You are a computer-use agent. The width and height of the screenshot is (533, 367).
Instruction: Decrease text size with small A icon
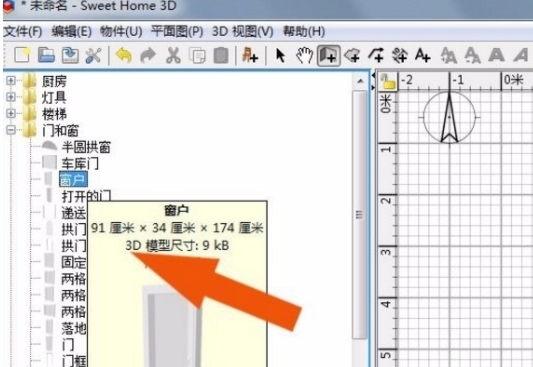tap(472, 55)
